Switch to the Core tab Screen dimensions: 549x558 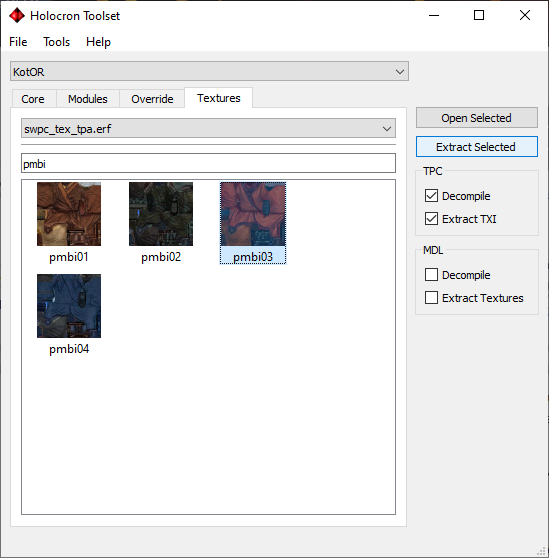33,99
